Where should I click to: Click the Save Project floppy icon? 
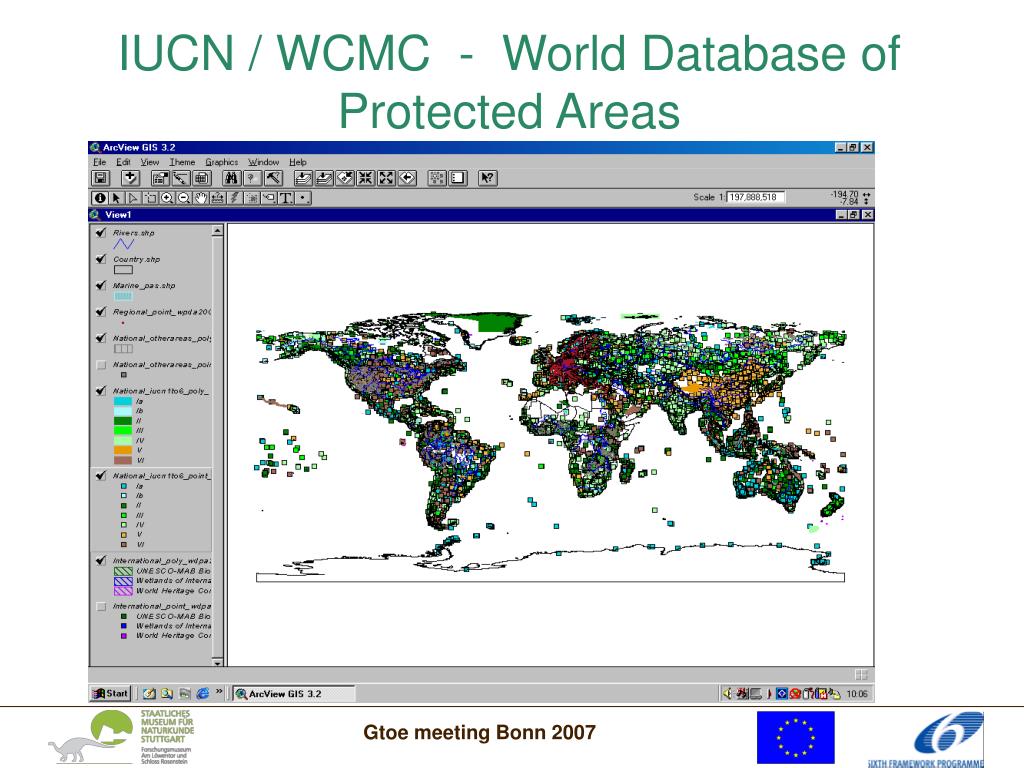click(101, 178)
